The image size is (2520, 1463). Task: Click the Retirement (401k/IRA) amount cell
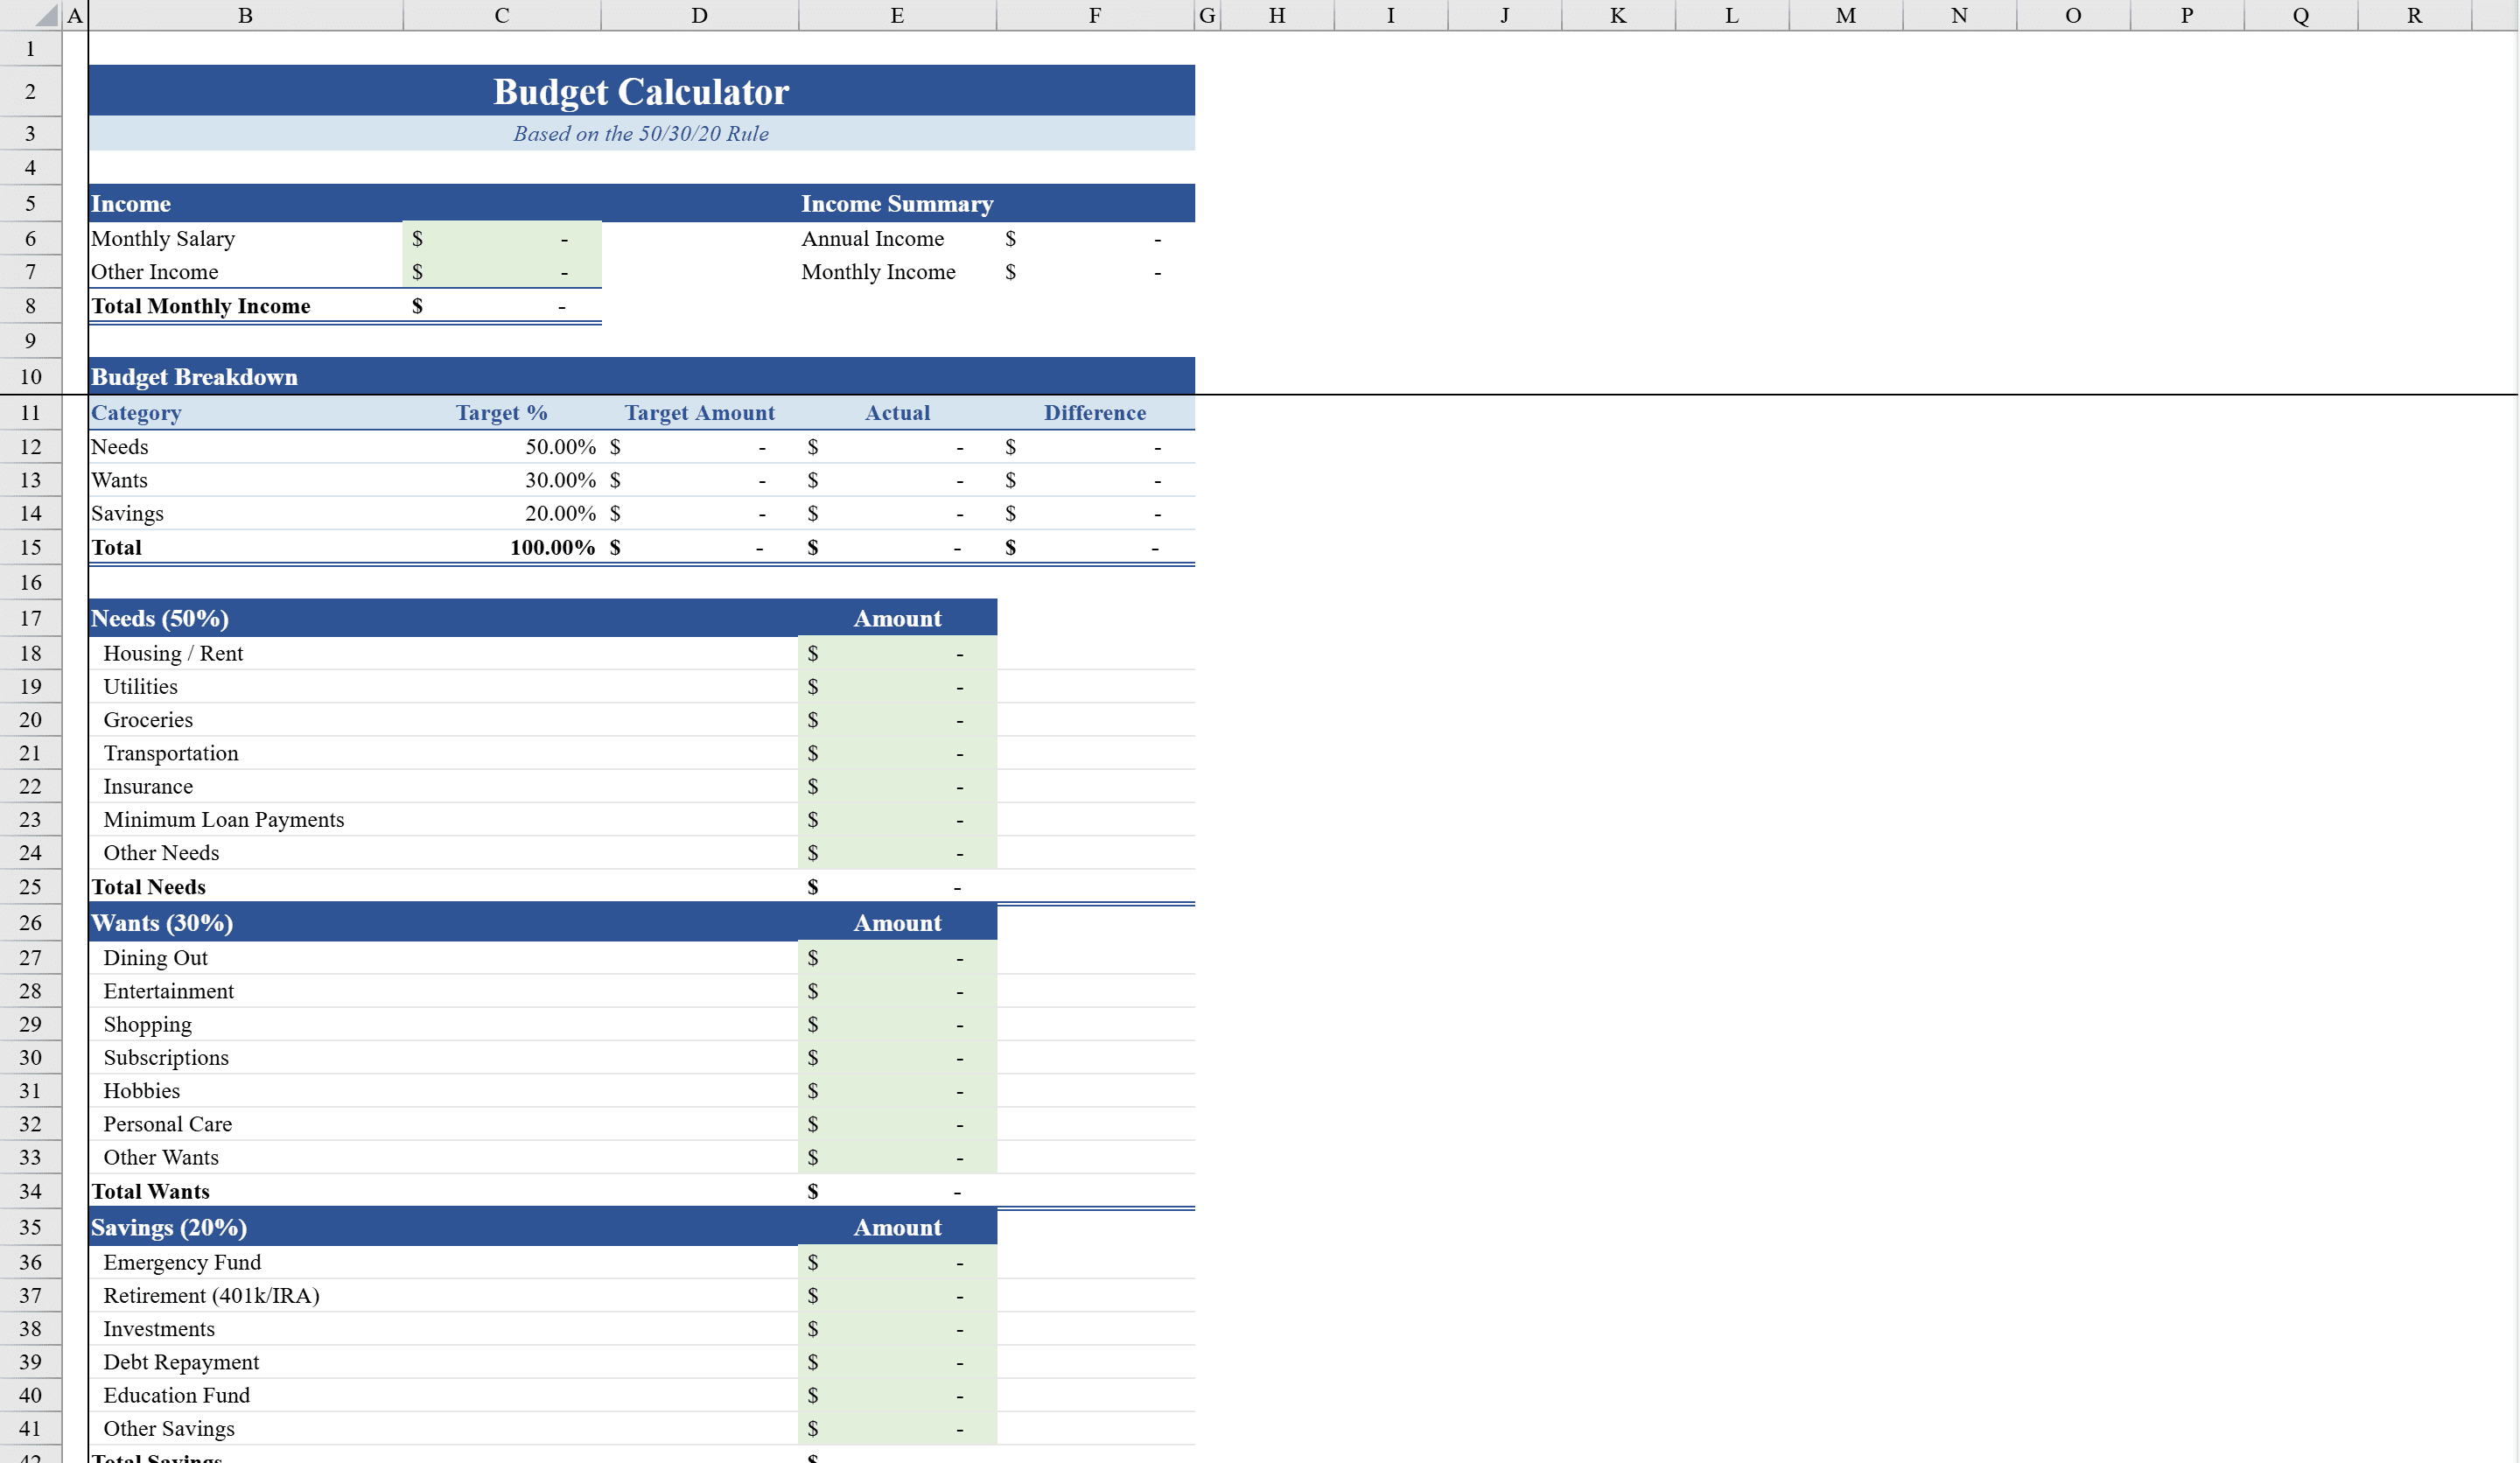tap(896, 1295)
